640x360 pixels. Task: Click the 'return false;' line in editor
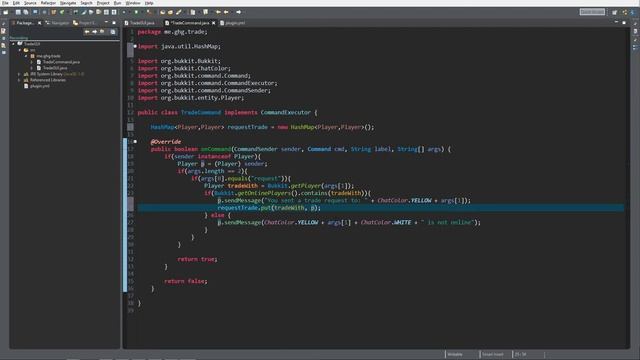[186, 281]
